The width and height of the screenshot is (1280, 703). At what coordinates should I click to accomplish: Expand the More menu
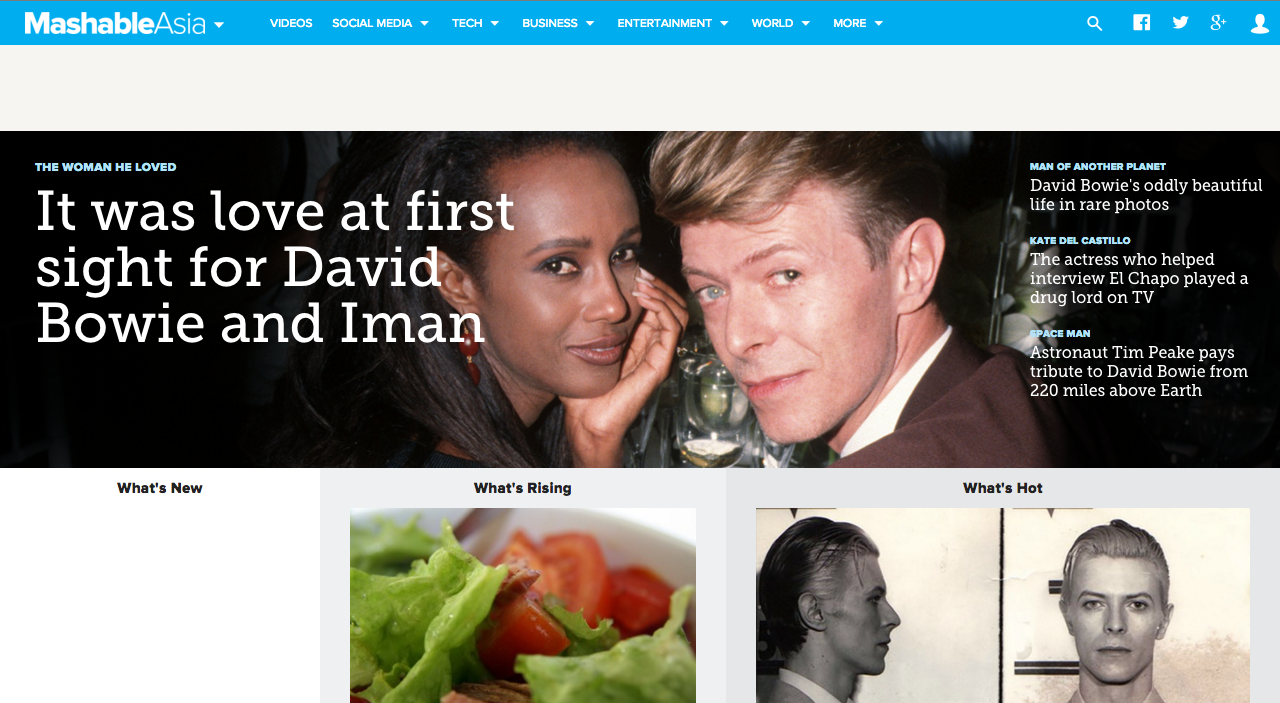click(x=858, y=23)
